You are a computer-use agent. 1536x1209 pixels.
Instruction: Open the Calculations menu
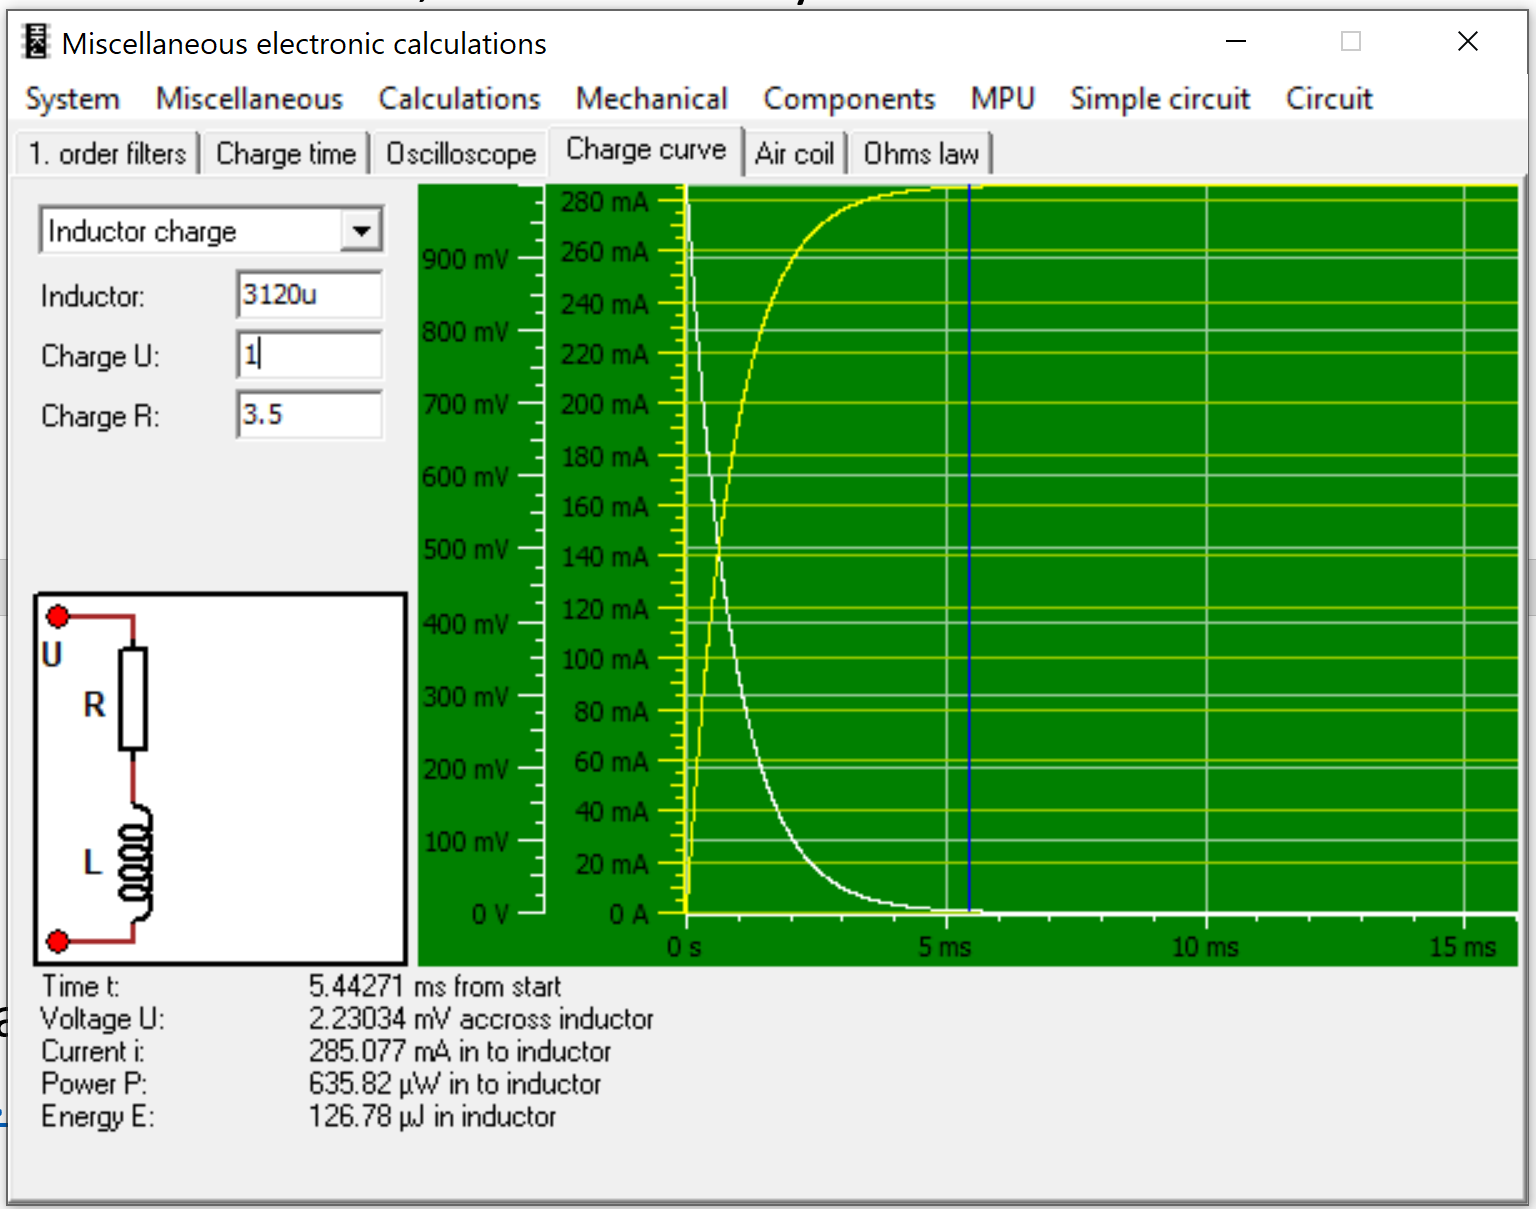[x=460, y=99]
